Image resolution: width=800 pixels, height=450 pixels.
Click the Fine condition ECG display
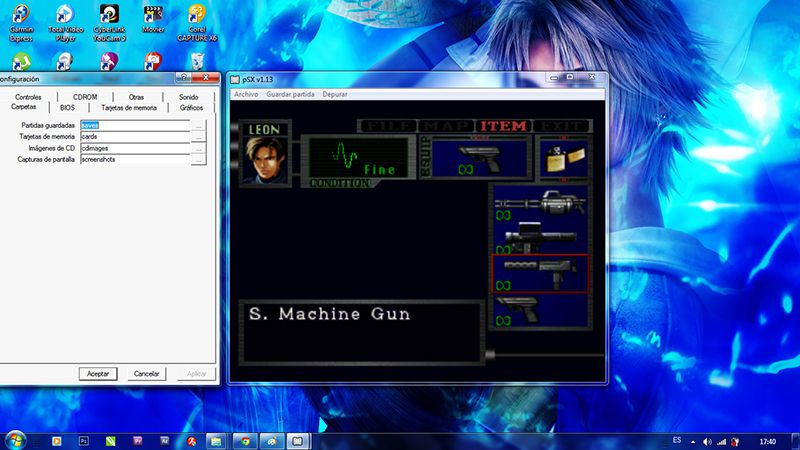pos(359,158)
